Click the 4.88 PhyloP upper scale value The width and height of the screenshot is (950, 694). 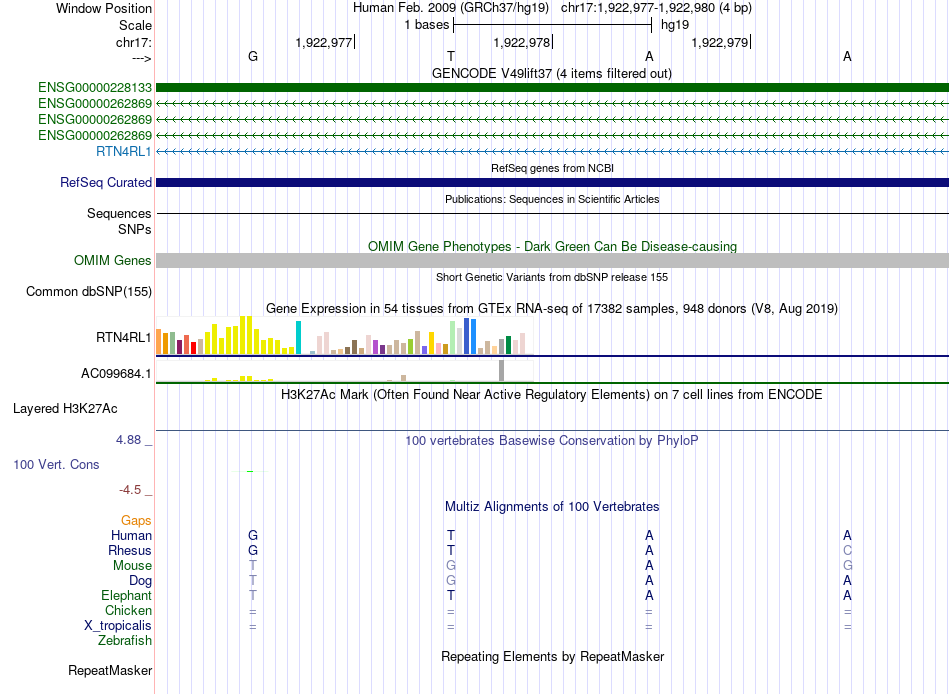[128, 440]
